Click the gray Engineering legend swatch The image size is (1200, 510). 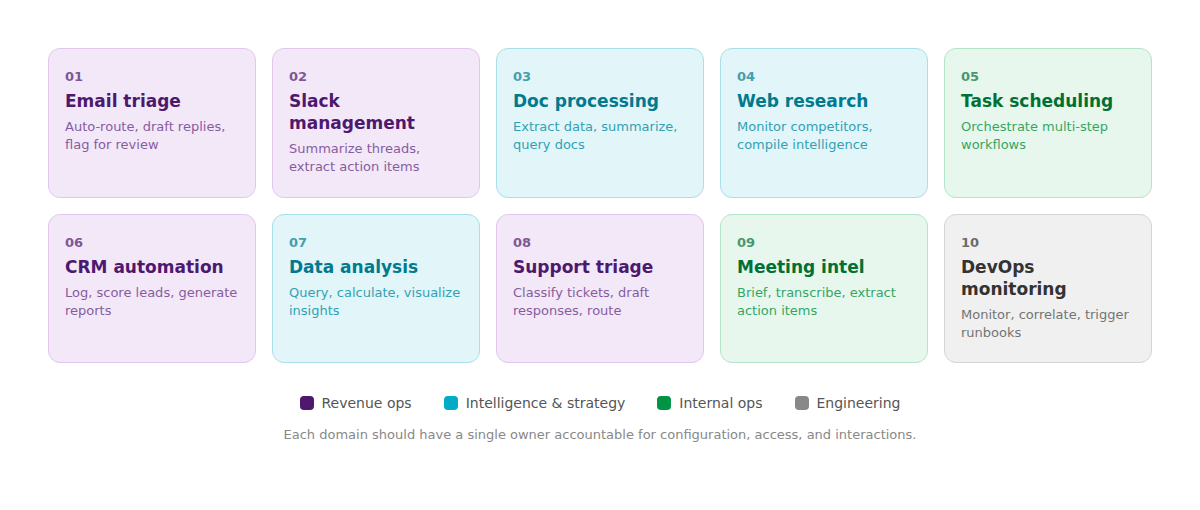coord(802,403)
